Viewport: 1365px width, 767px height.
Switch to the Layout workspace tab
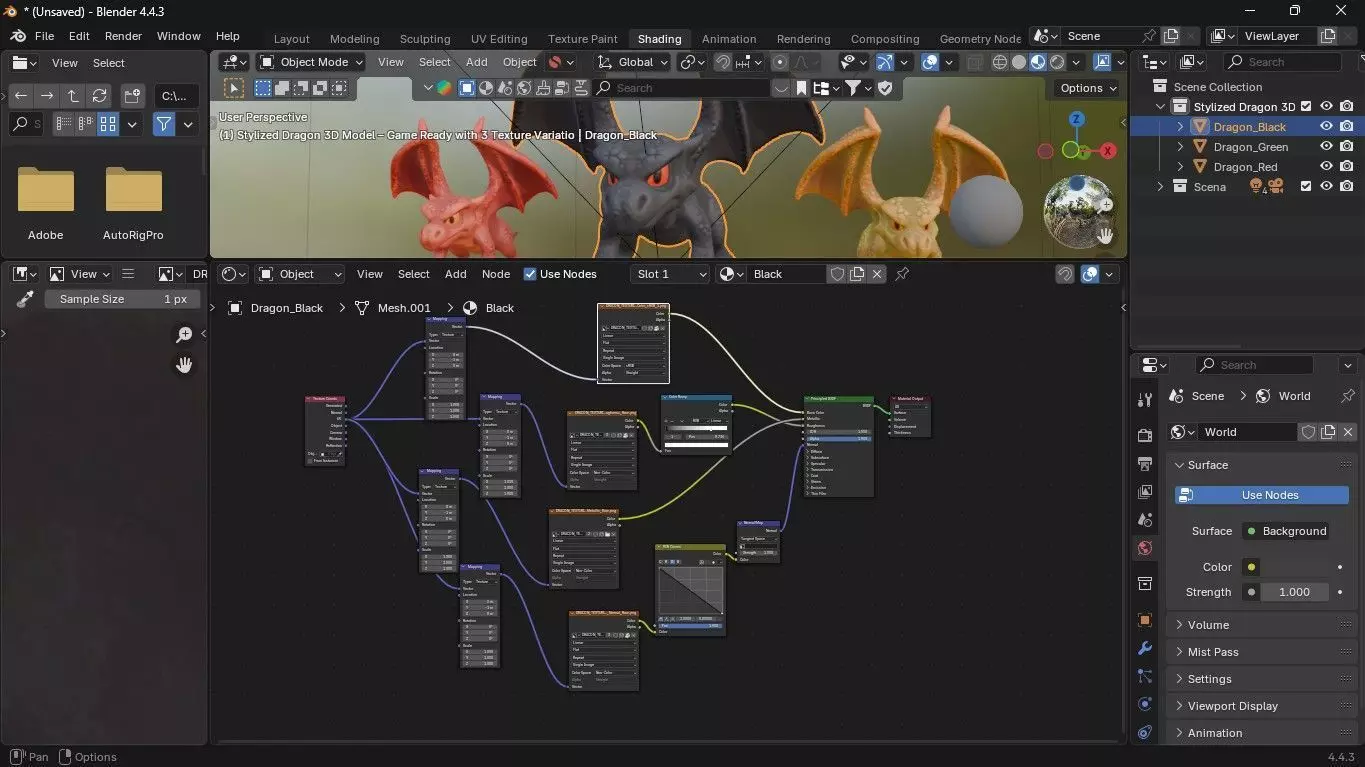coord(292,39)
